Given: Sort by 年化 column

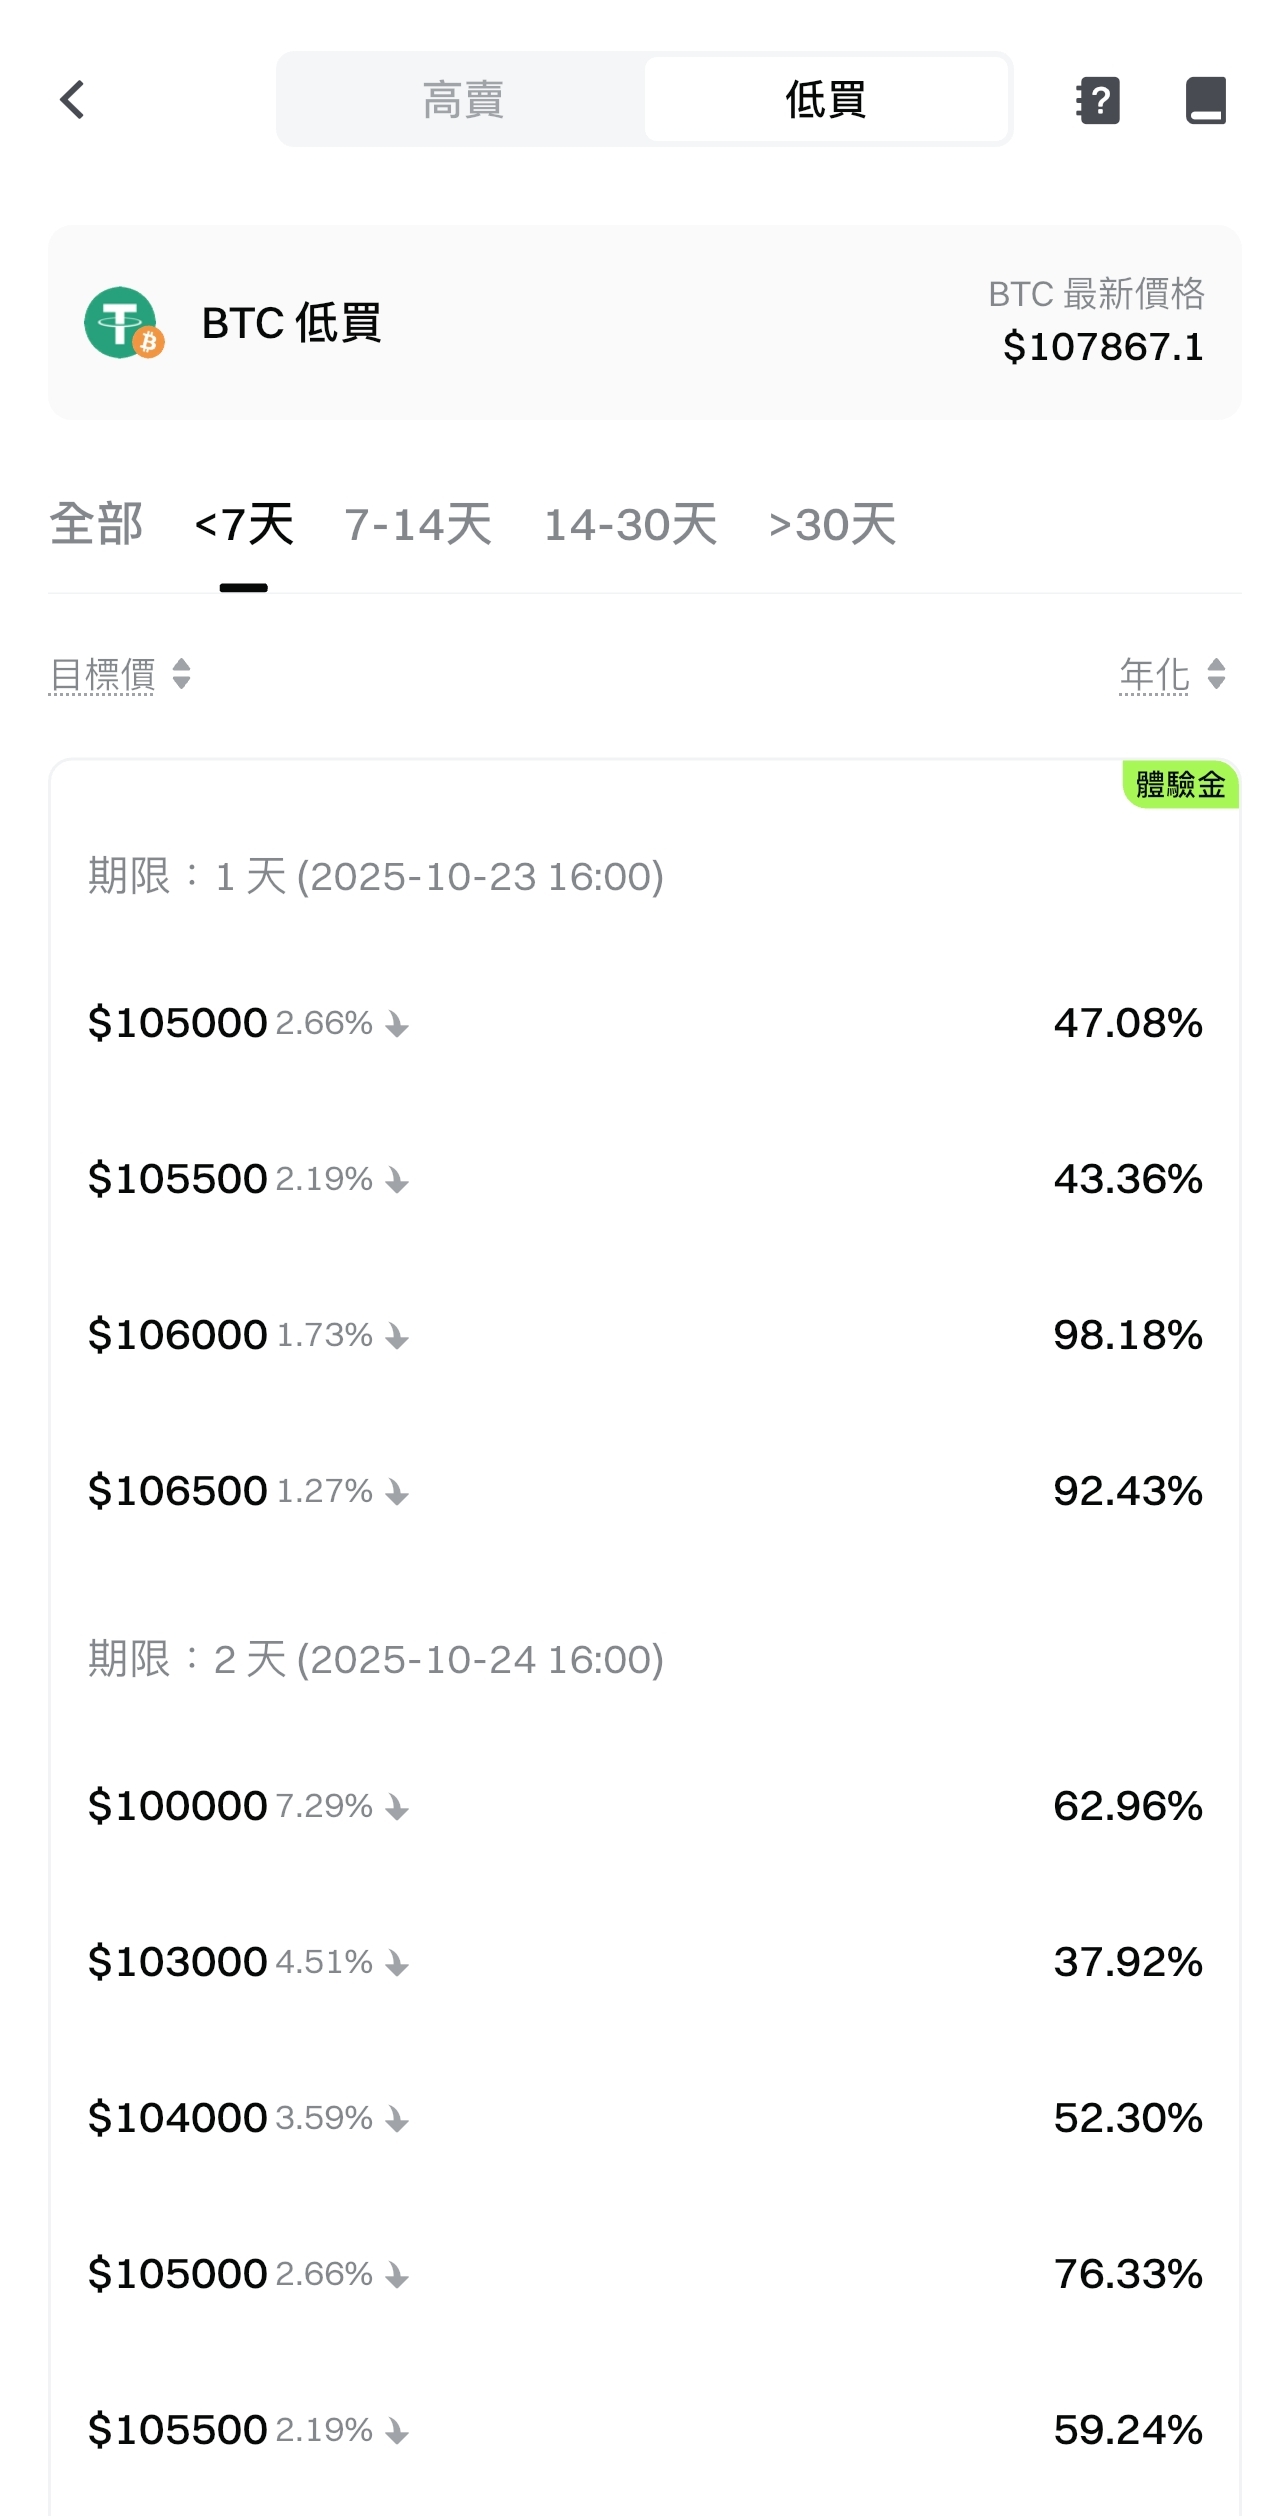Looking at the screenshot, I should [1172, 675].
